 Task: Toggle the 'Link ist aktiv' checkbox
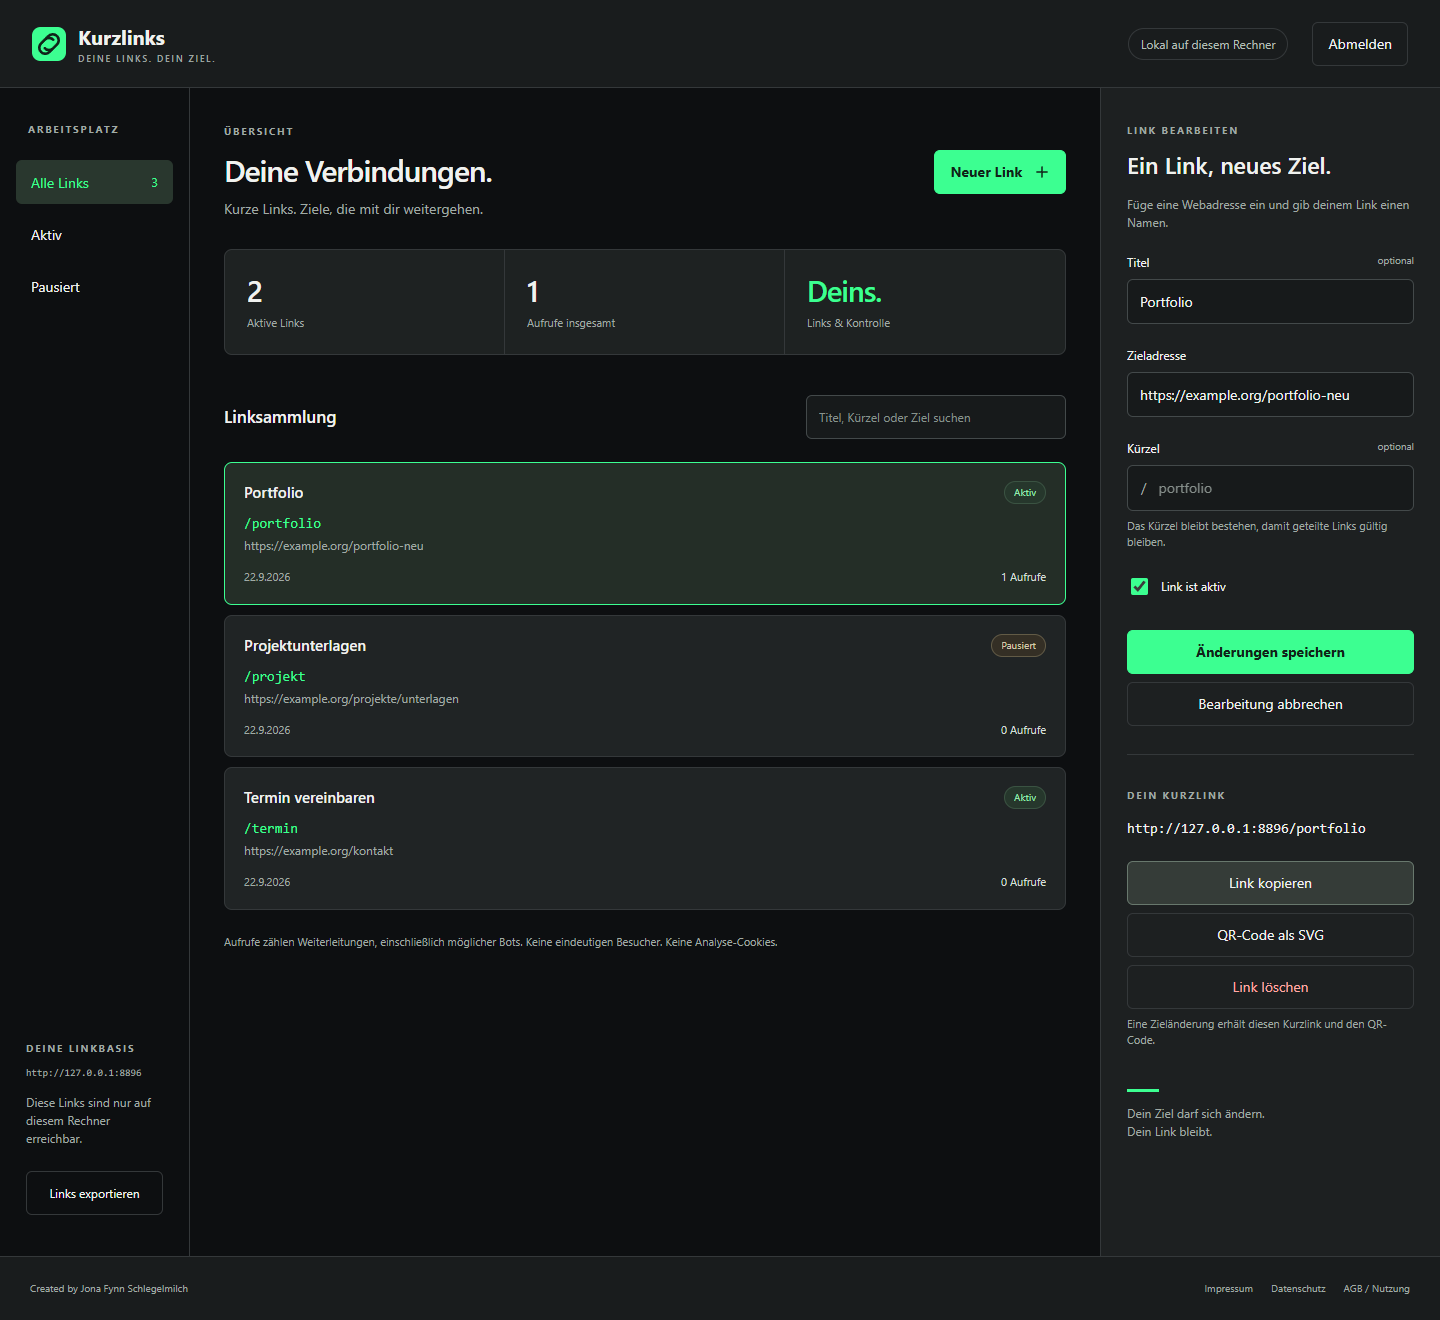point(1139,586)
